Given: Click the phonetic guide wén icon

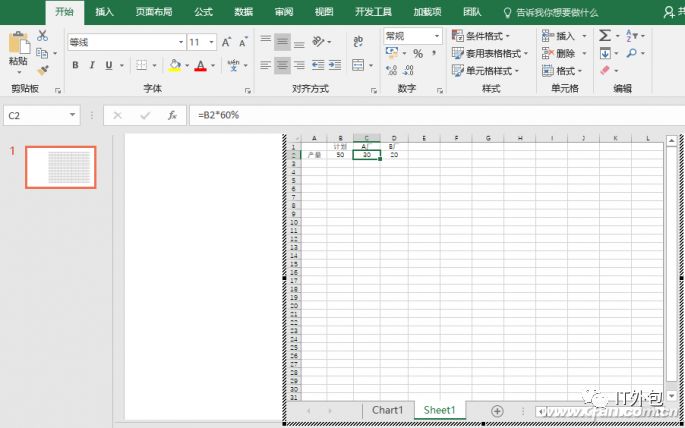Looking at the screenshot, I should (235, 66).
